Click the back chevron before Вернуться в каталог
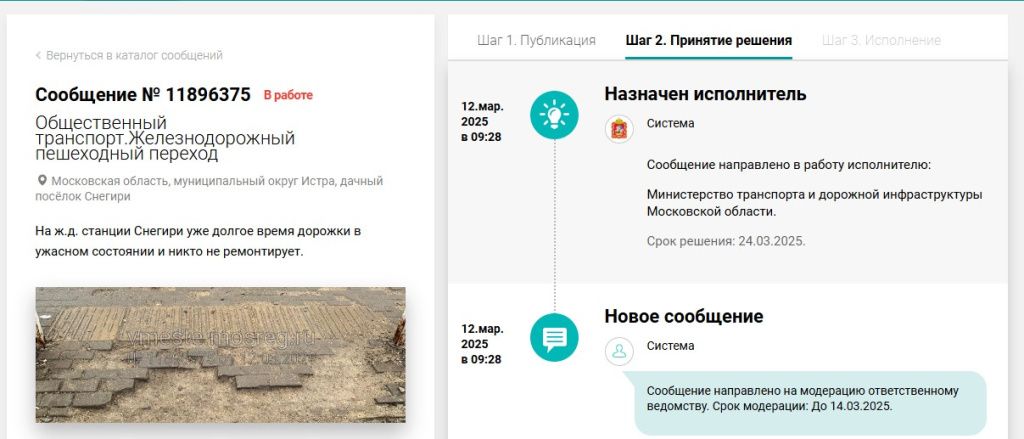 [x=39, y=56]
